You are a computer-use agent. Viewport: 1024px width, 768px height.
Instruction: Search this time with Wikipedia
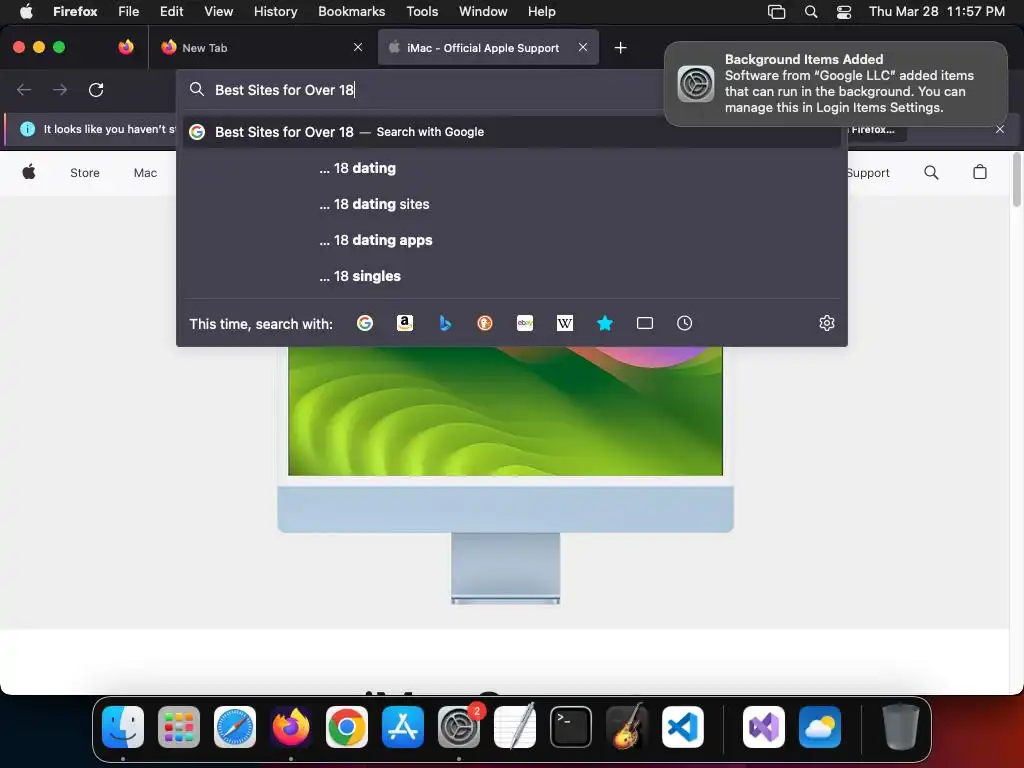pos(565,323)
